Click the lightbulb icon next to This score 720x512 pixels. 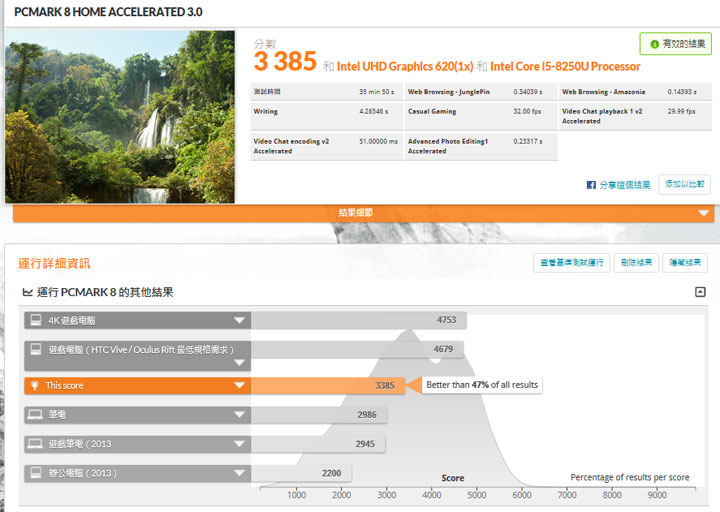tap(35, 385)
